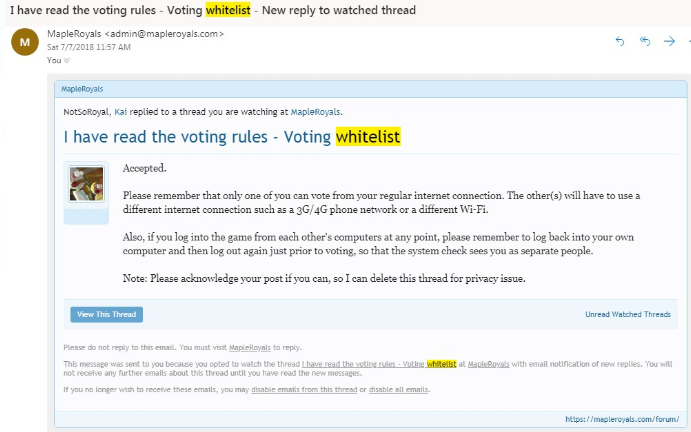
Task: Open the Unread Watched Threads link
Action: (x=628, y=314)
